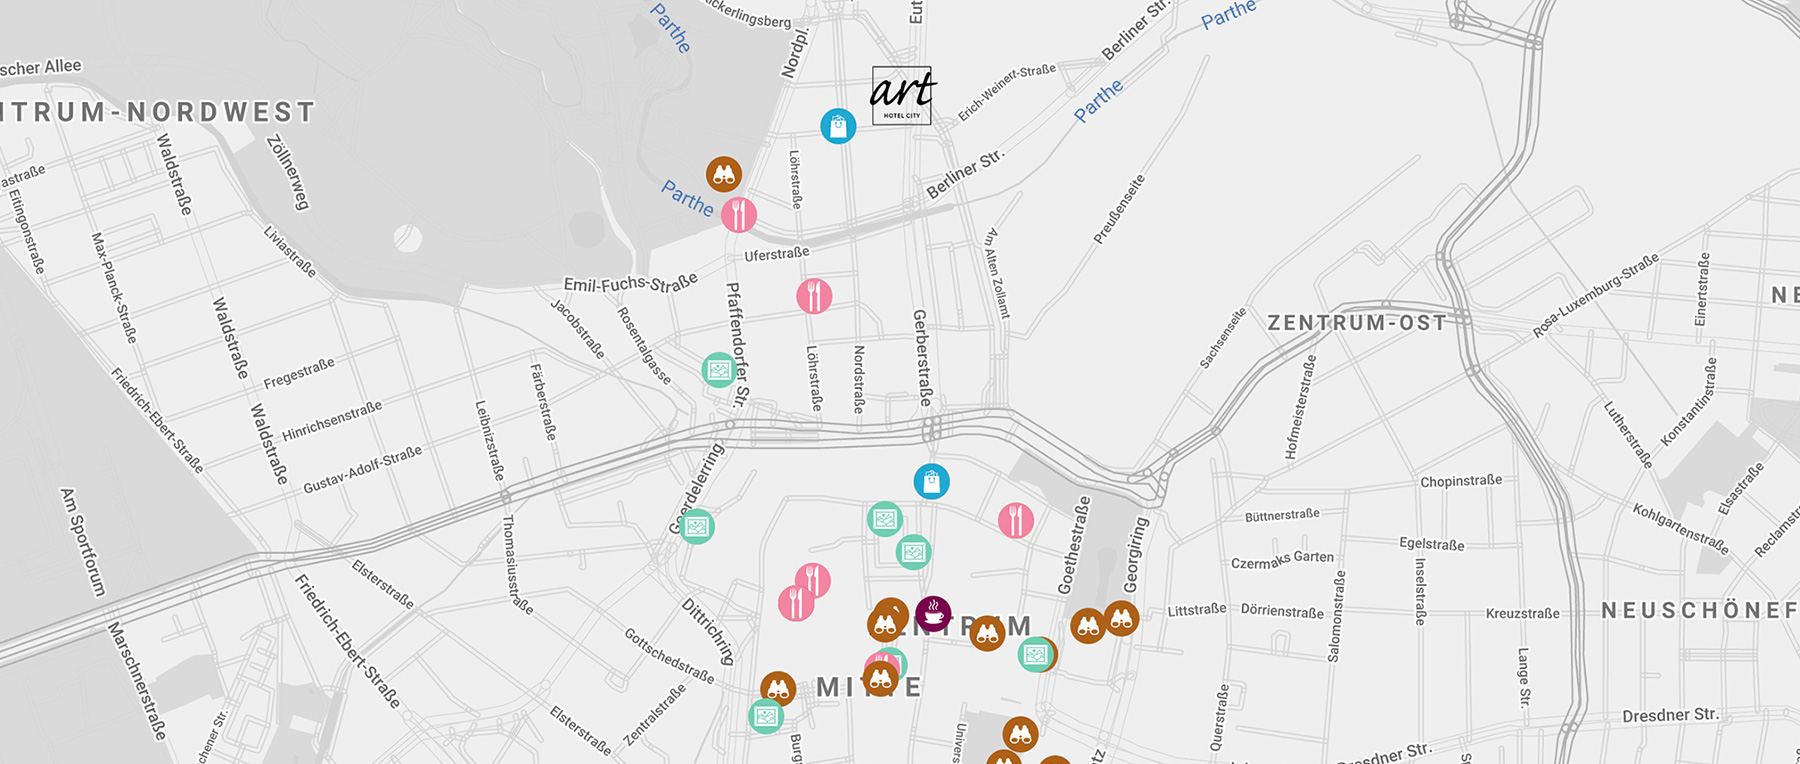
Task: Open binoculars marker left of MITTE label
Action: 778,688
